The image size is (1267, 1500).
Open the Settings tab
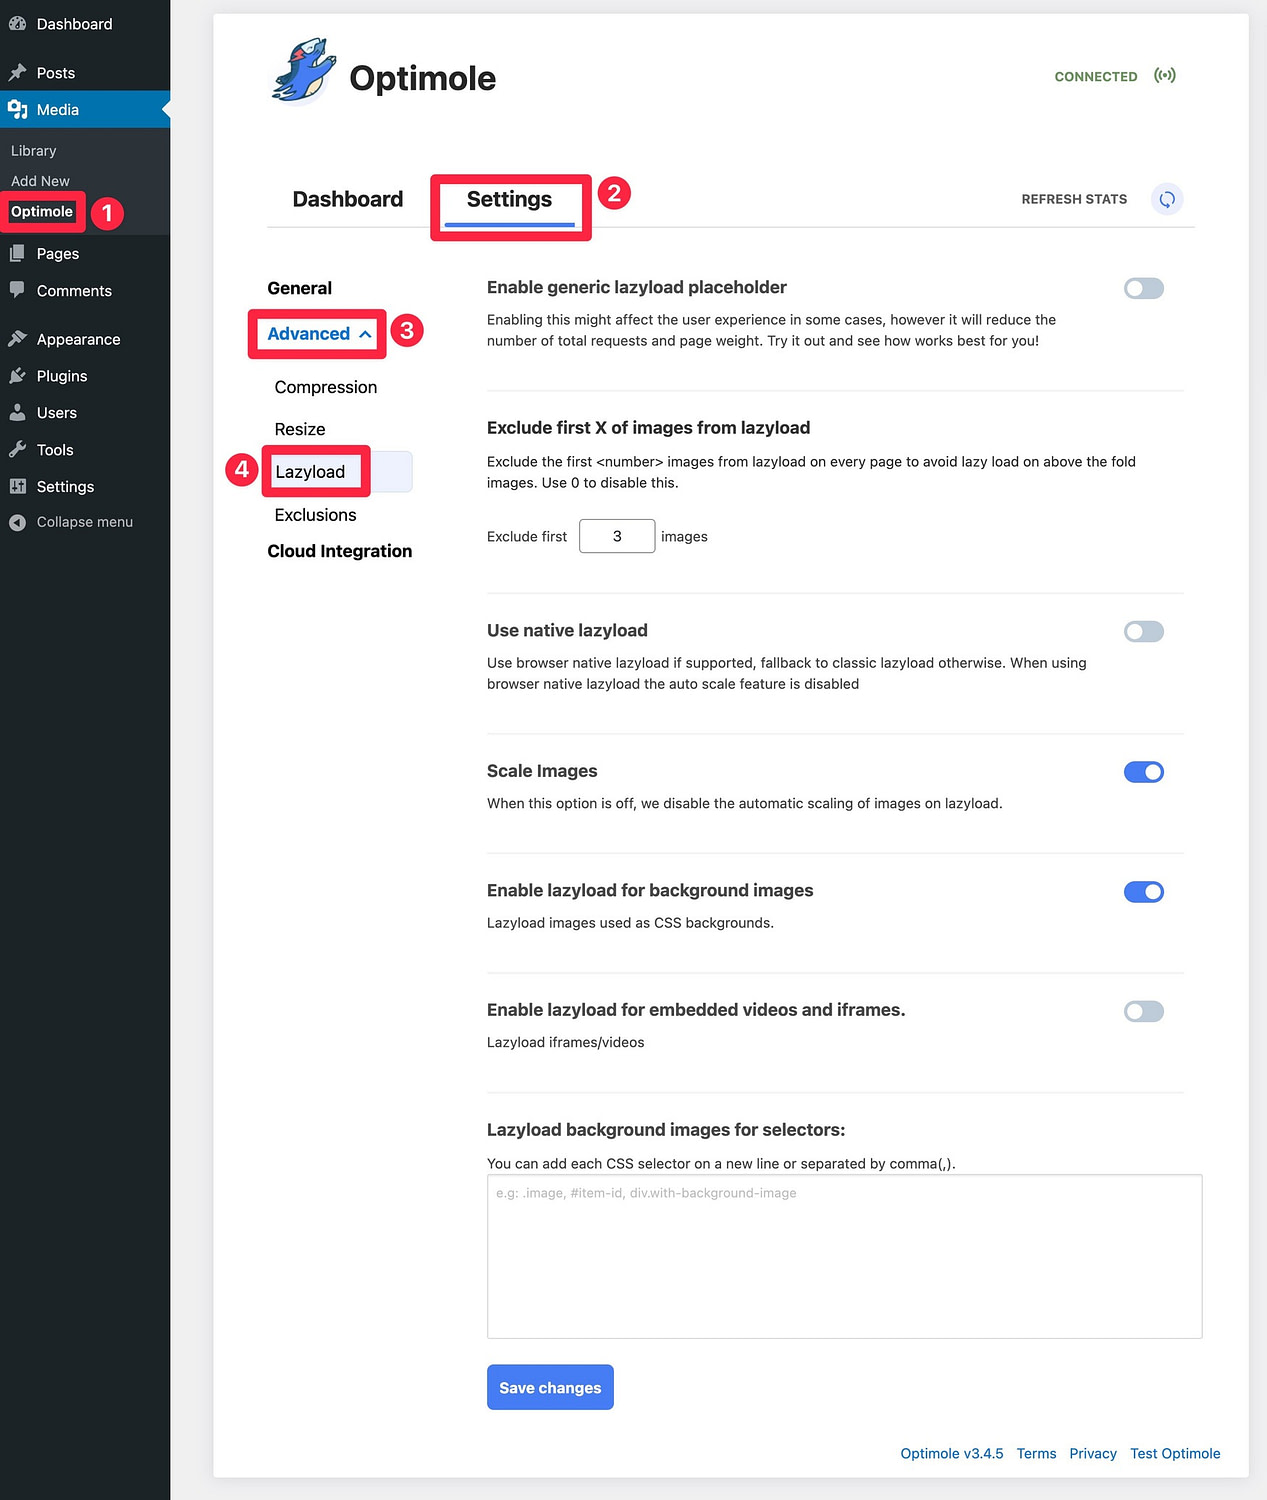point(510,199)
